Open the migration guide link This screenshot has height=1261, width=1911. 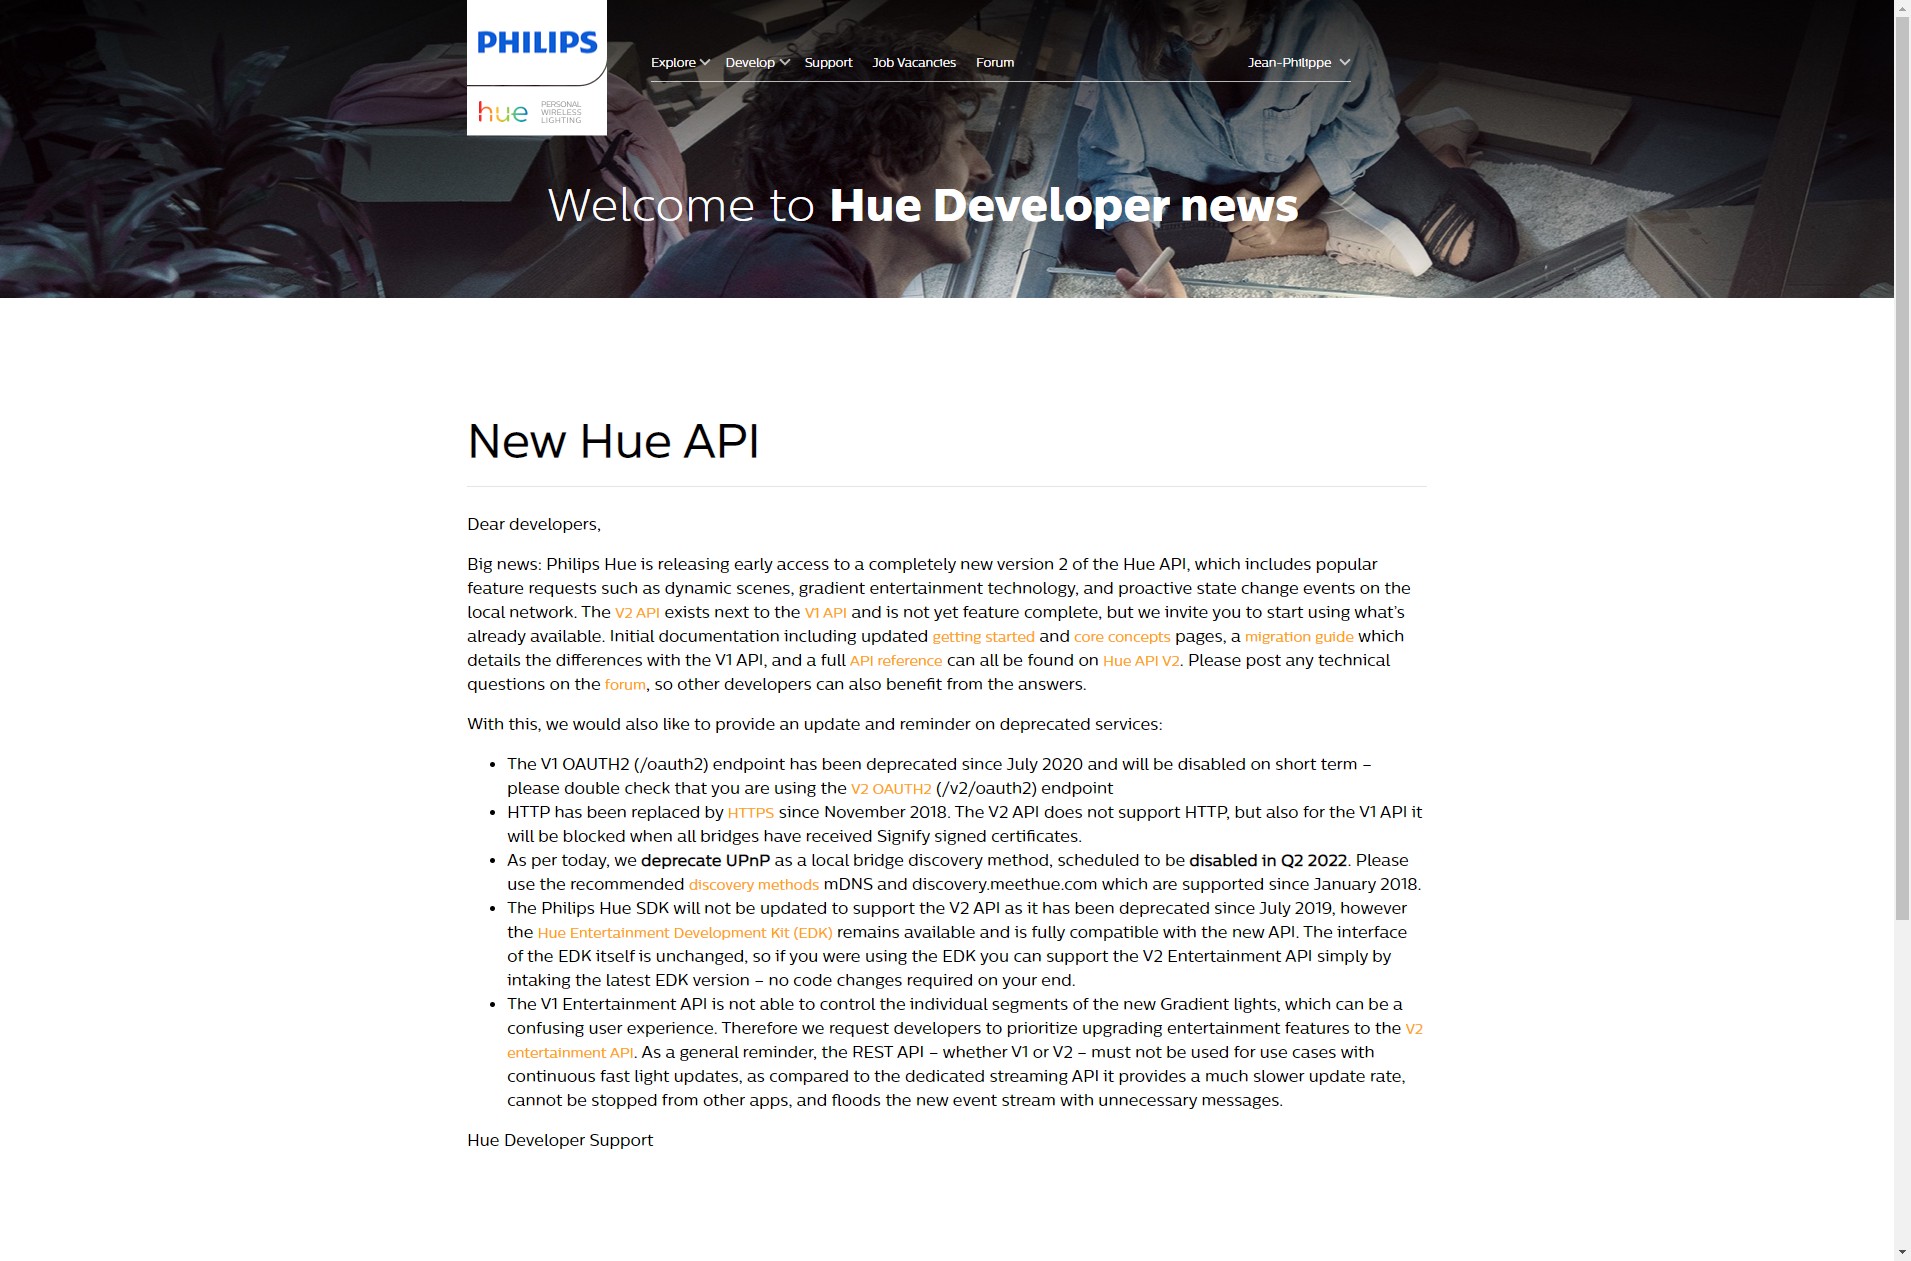[x=1298, y=637]
